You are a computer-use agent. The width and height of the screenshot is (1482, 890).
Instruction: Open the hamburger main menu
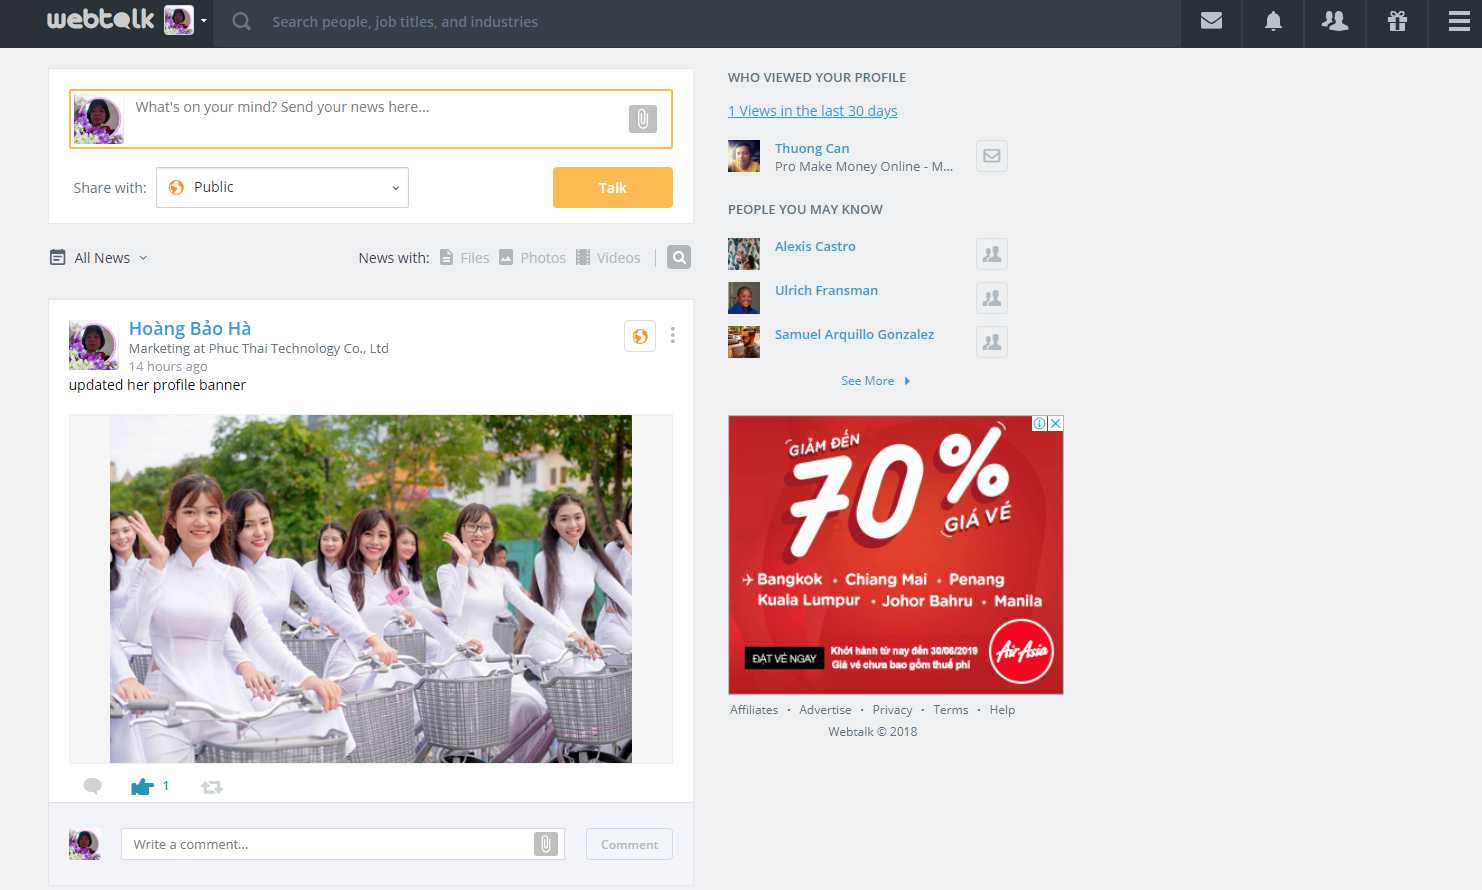[1459, 21]
